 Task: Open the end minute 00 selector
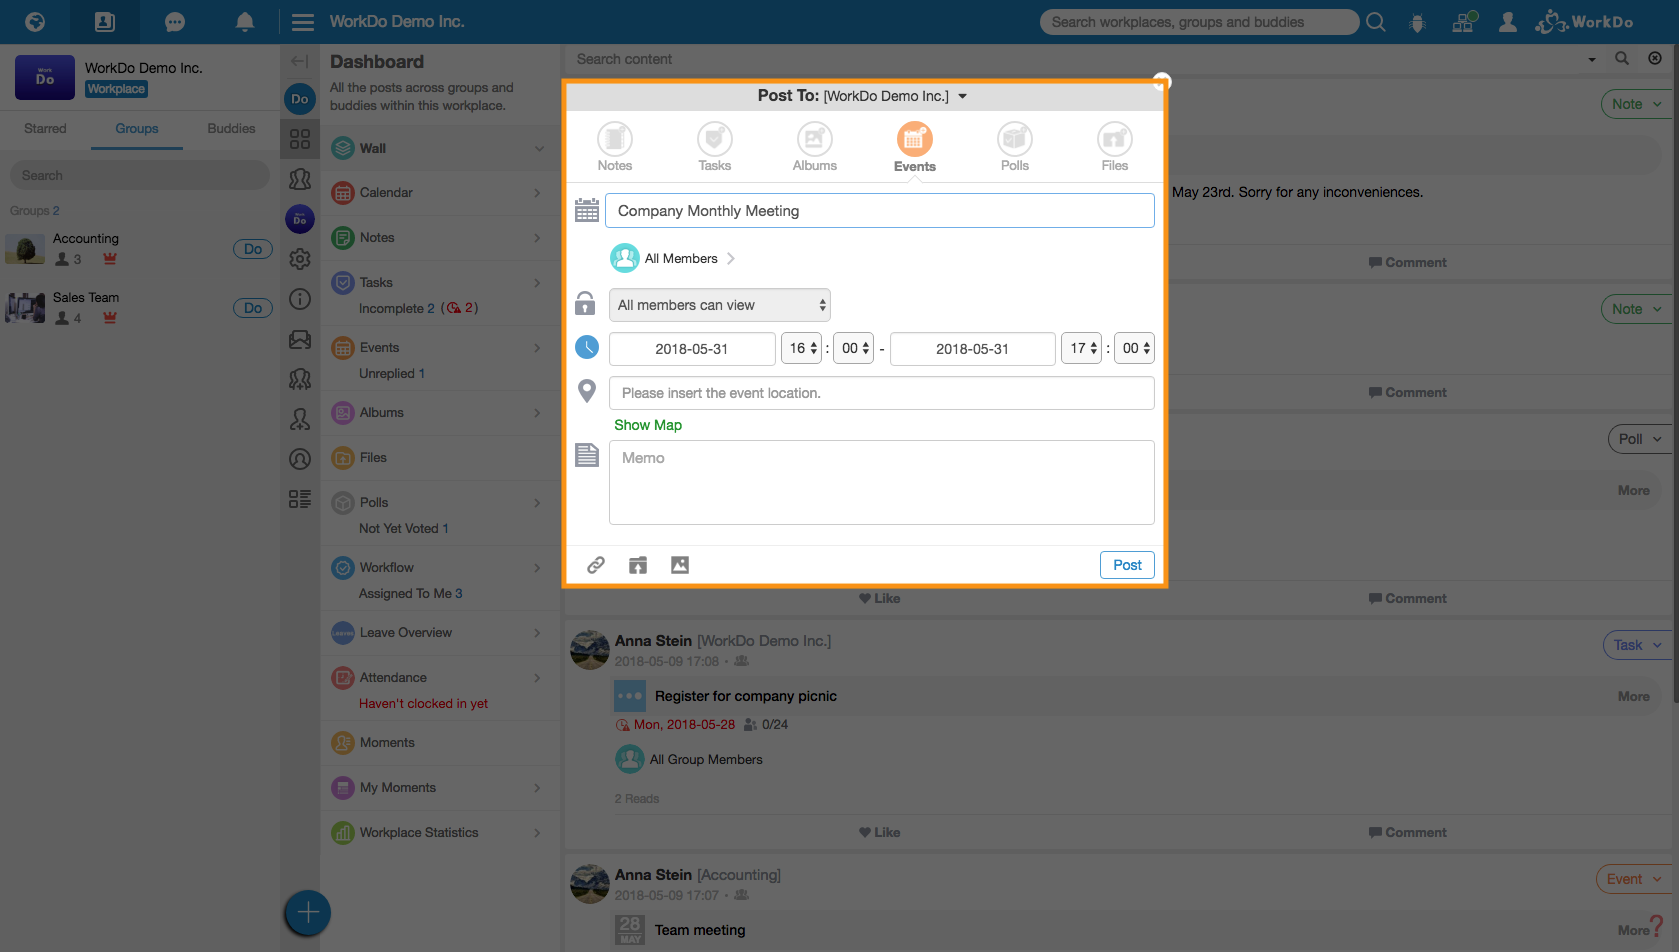[x=1134, y=348]
